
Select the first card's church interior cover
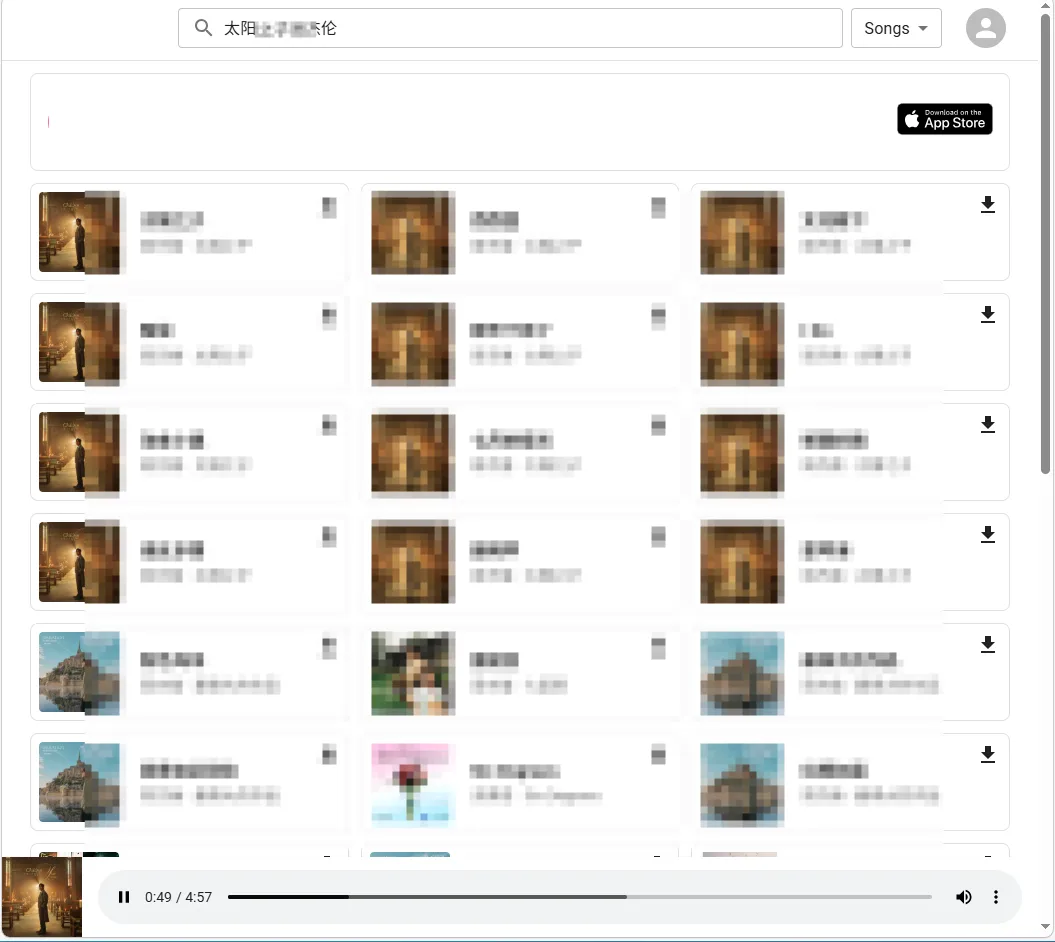79,232
